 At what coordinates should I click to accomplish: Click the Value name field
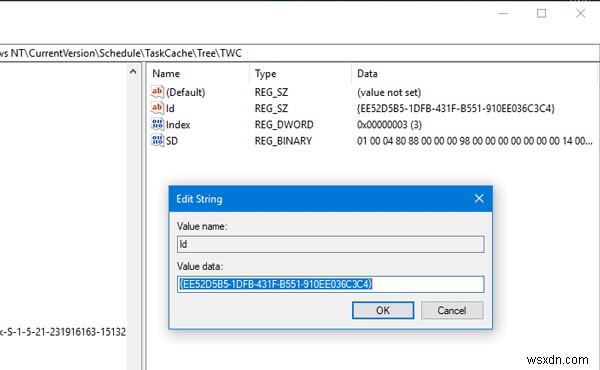point(331,244)
